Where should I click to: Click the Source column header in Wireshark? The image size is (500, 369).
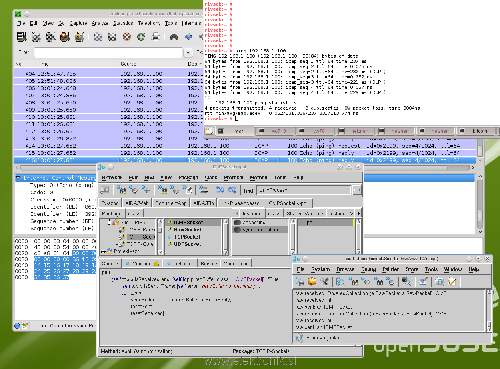tap(128, 64)
